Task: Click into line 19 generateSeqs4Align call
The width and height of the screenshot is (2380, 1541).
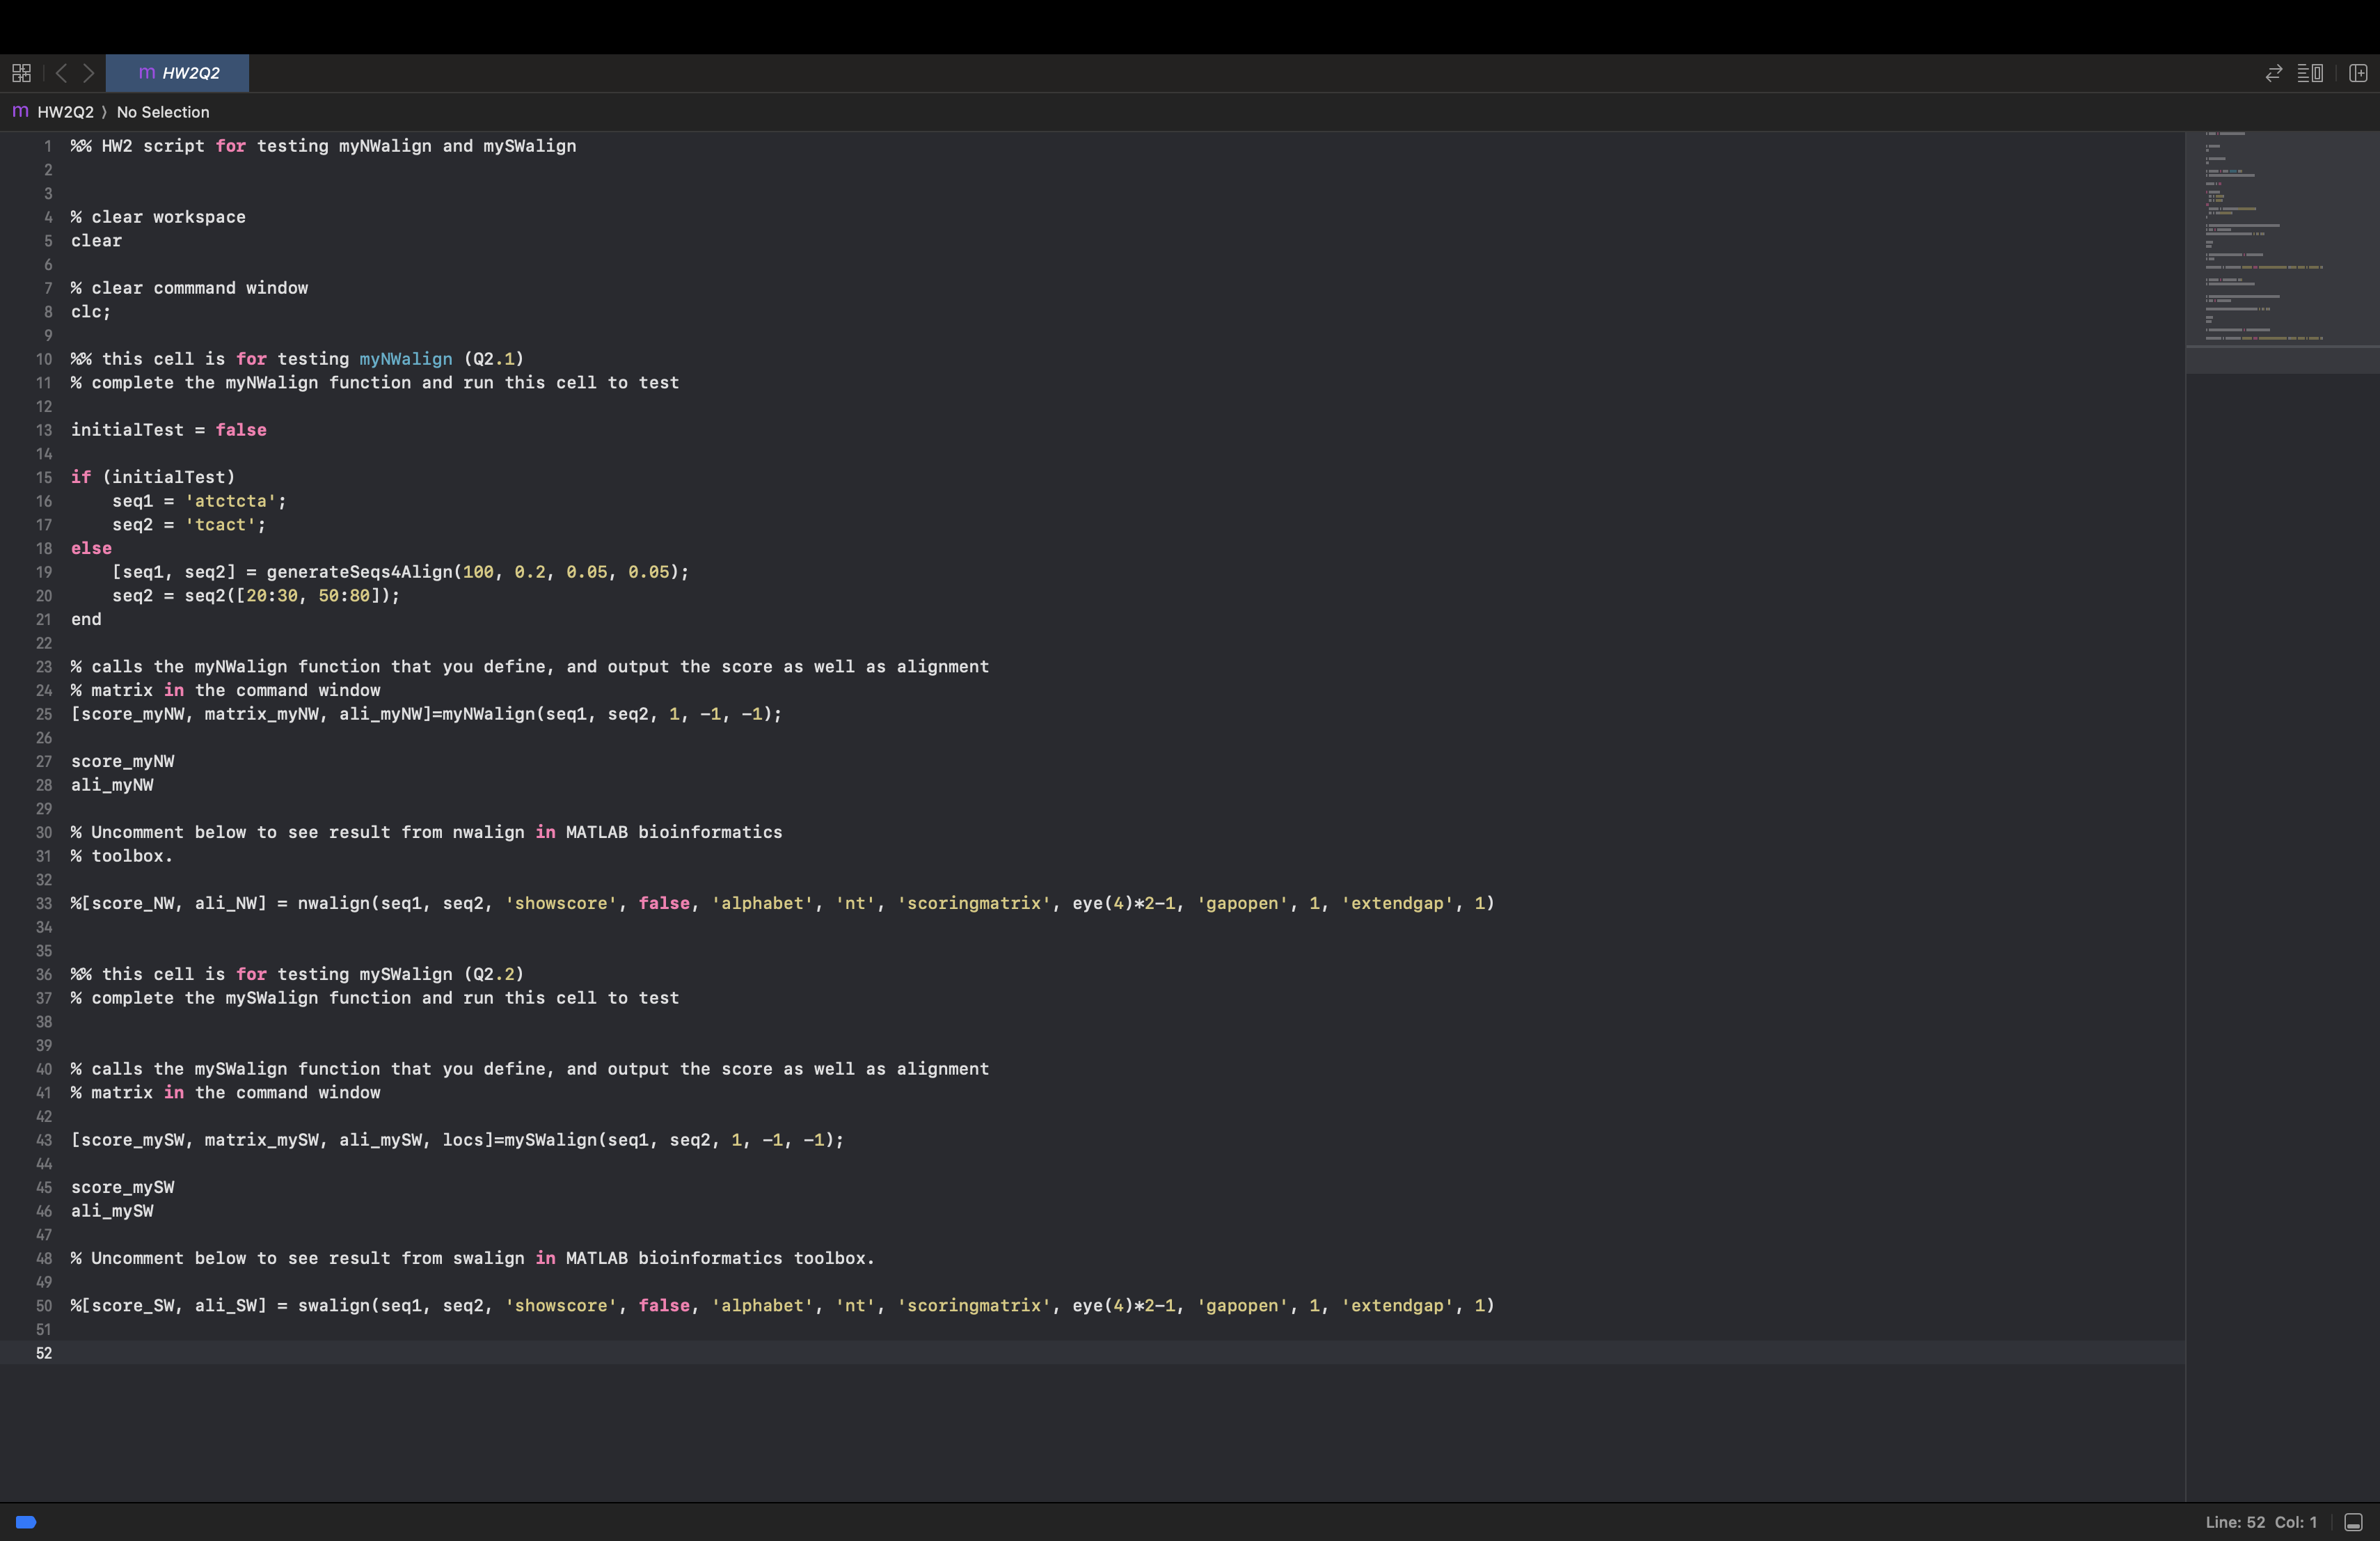Action: coord(360,572)
